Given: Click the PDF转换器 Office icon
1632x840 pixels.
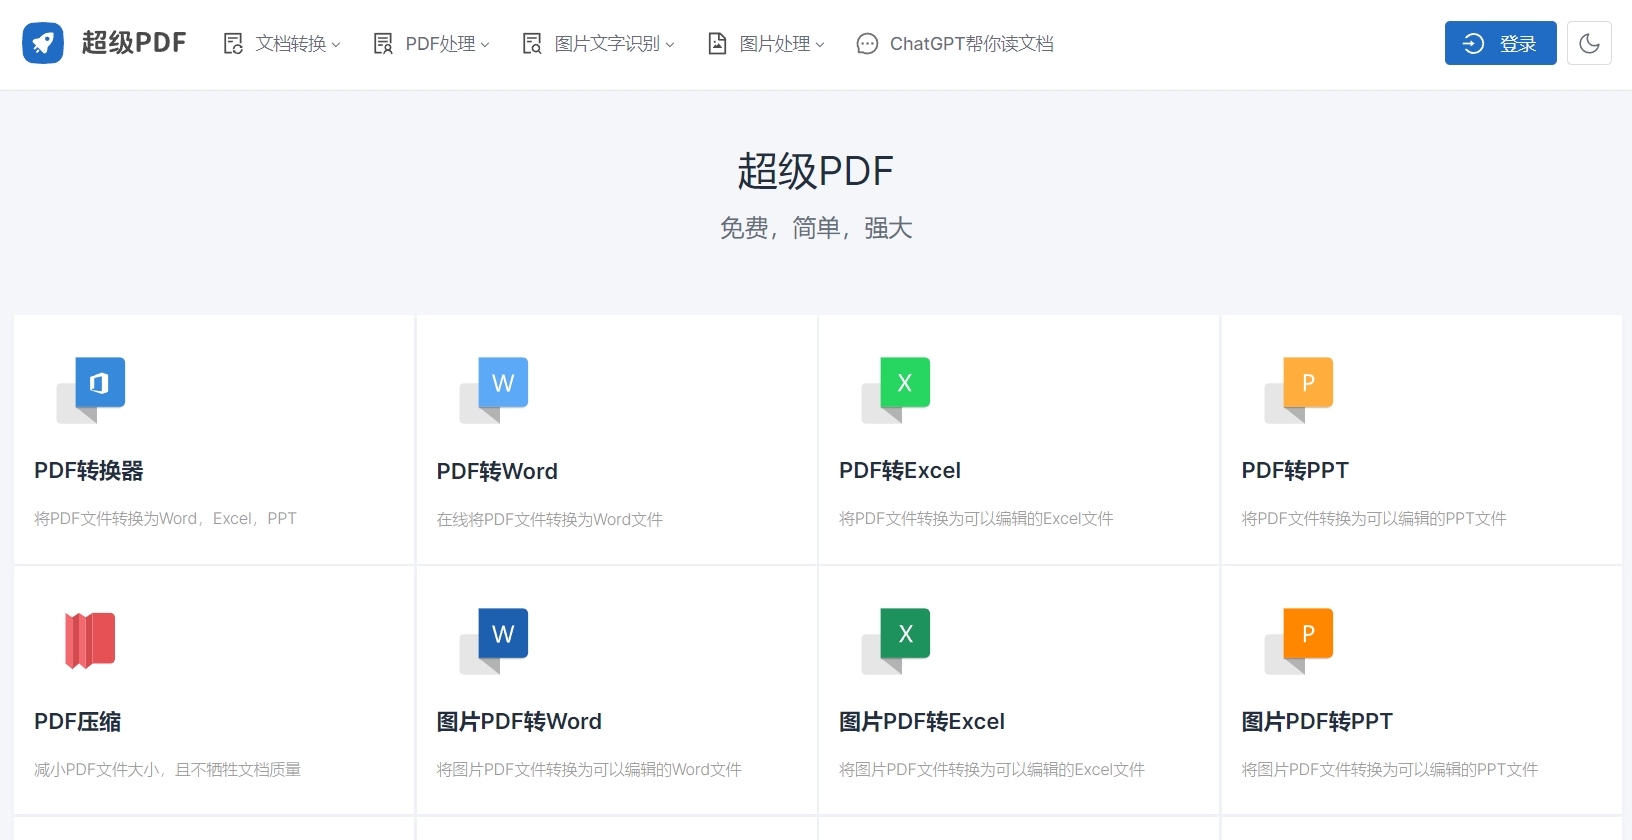Looking at the screenshot, I should click(91, 390).
